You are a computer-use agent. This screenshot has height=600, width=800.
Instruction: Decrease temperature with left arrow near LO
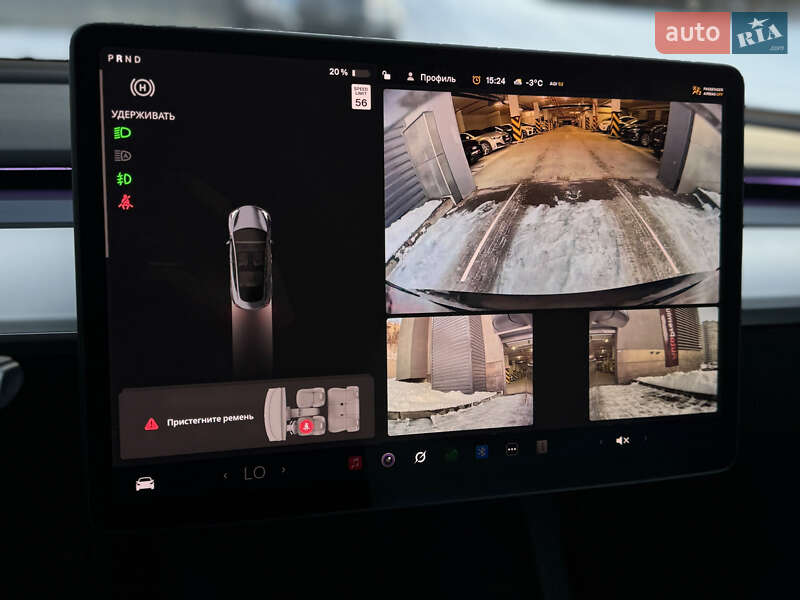tap(225, 474)
